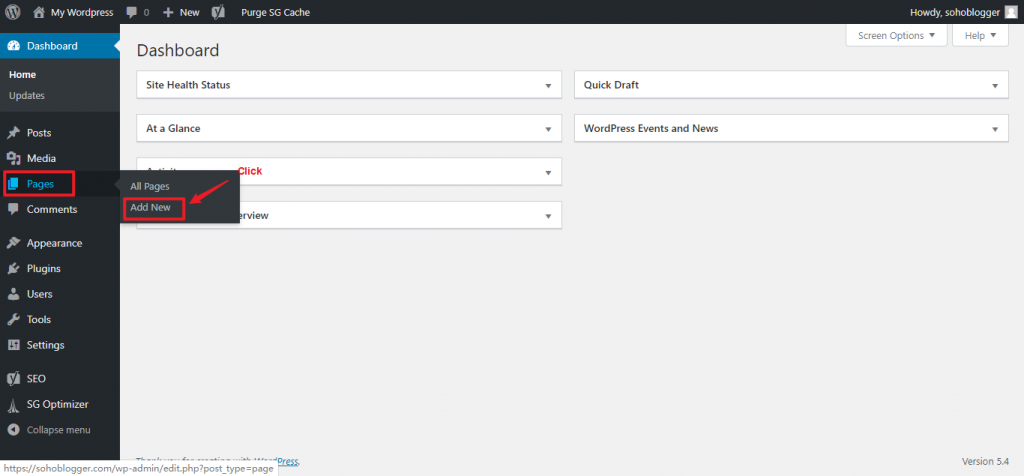1024x476 pixels.
Task: Collapse the Quick Draft widget
Action: pos(995,86)
